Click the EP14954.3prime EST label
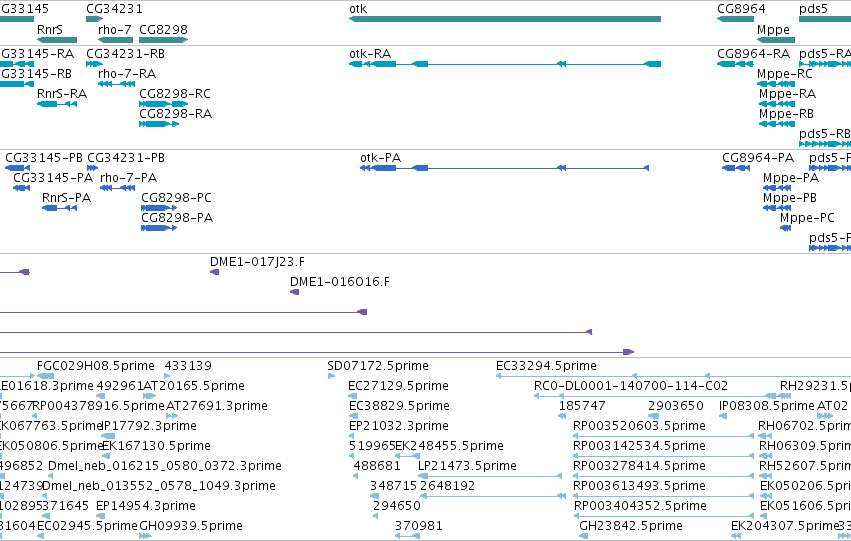Screen dimensions: 851x541 point(146,507)
